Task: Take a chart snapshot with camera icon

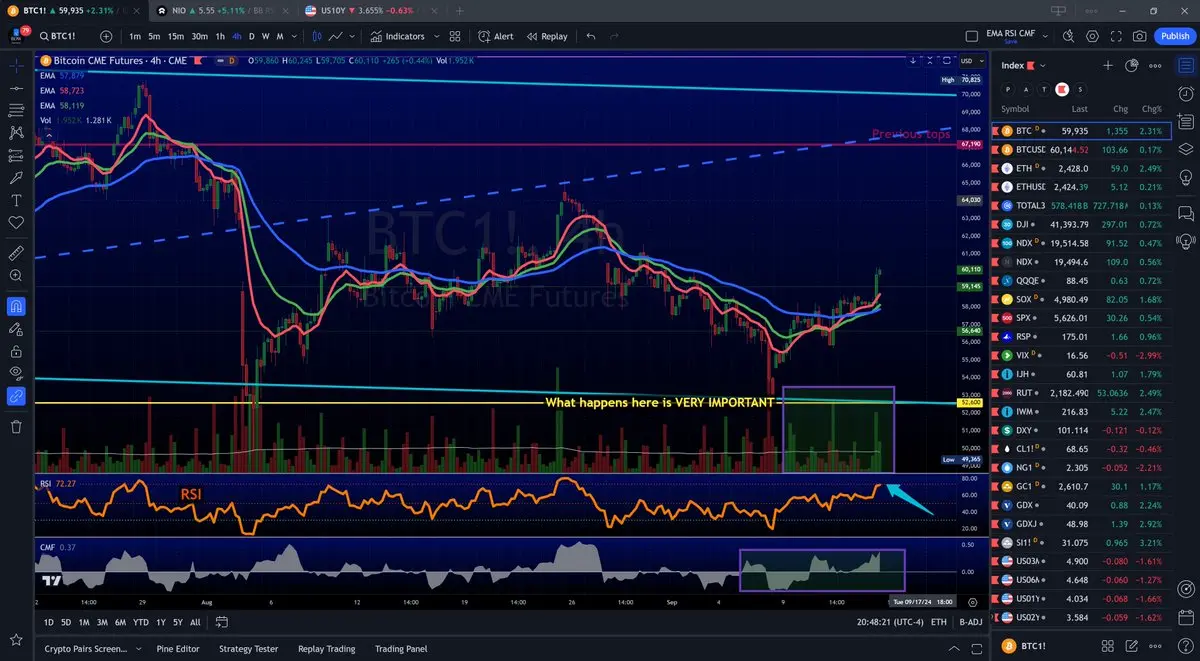Action: pos(1140,36)
